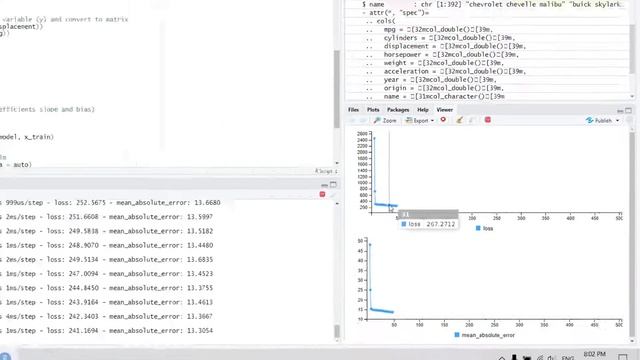Click the origin column spec line
Image resolution: width=640 pixels, height=360 pixels.
[x=435, y=88]
